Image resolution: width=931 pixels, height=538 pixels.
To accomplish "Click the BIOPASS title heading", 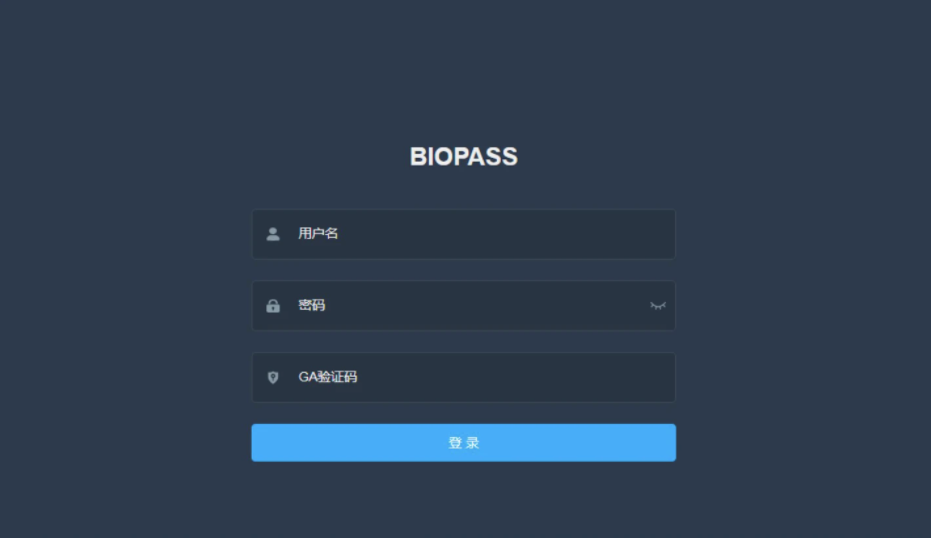I will tap(463, 157).
